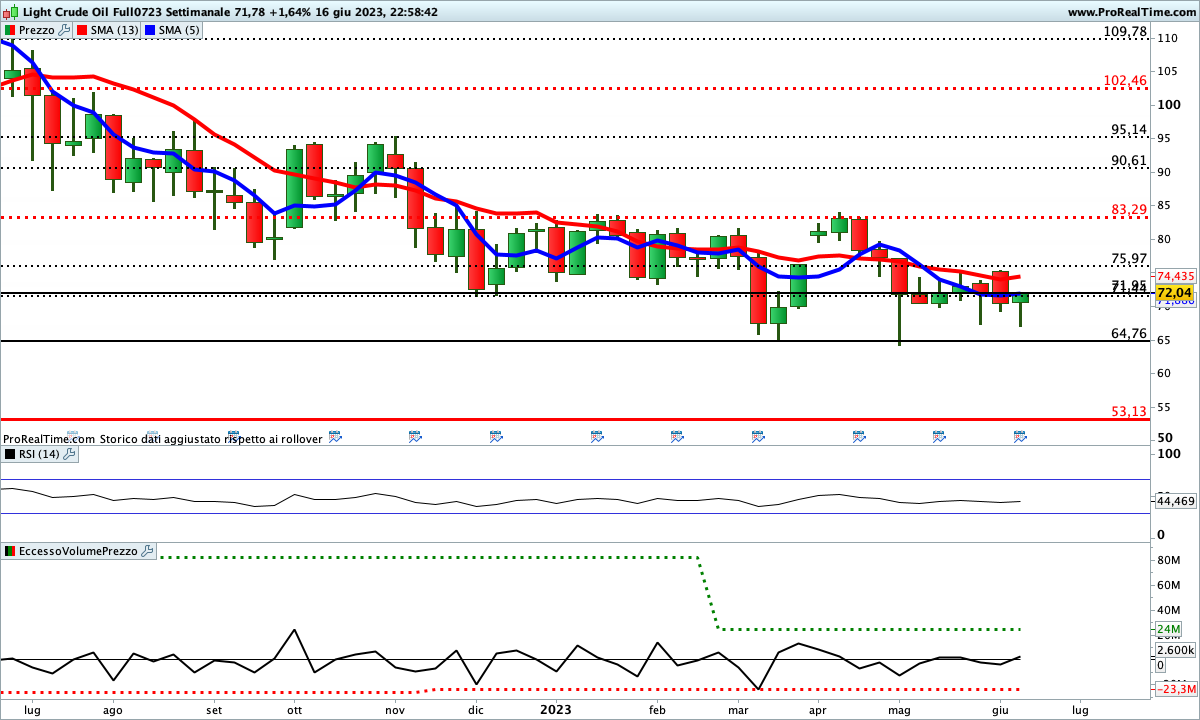The height and width of the screenshot is (720, 1200).
Task: Click the Light Crude Oil Full0723 title
Action: 92,12
